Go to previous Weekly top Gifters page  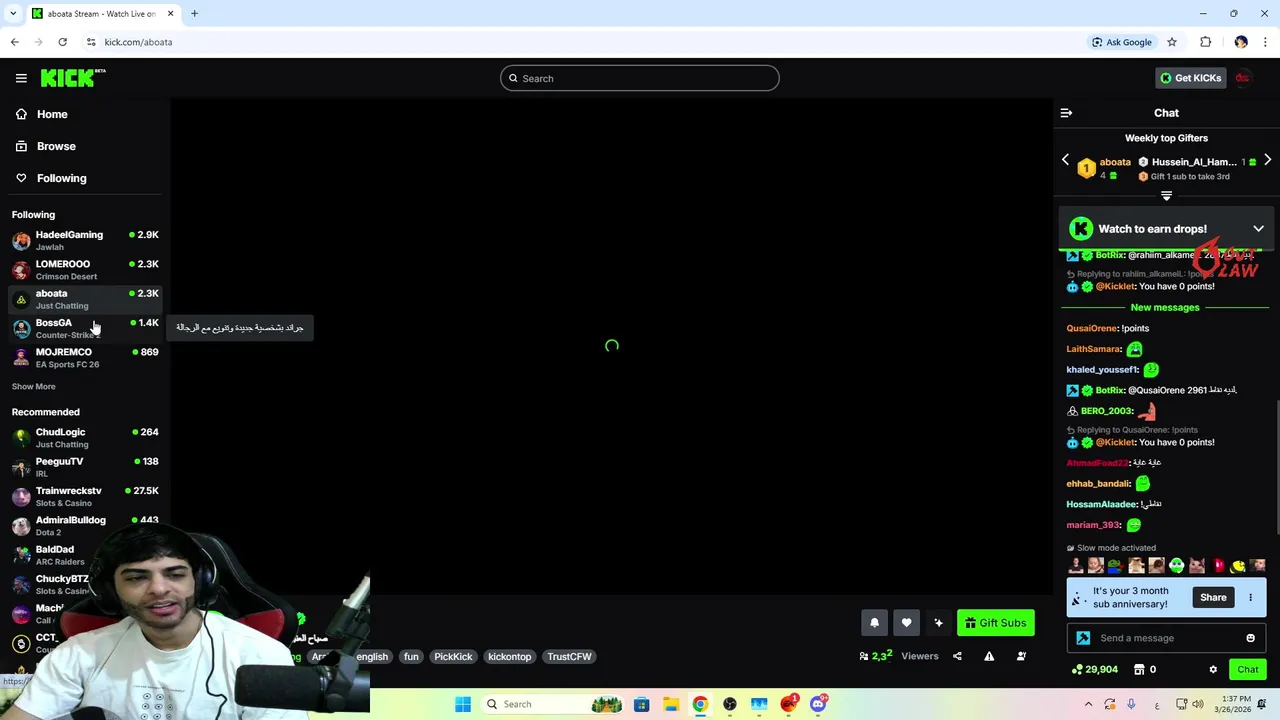tap(1065, 160)
